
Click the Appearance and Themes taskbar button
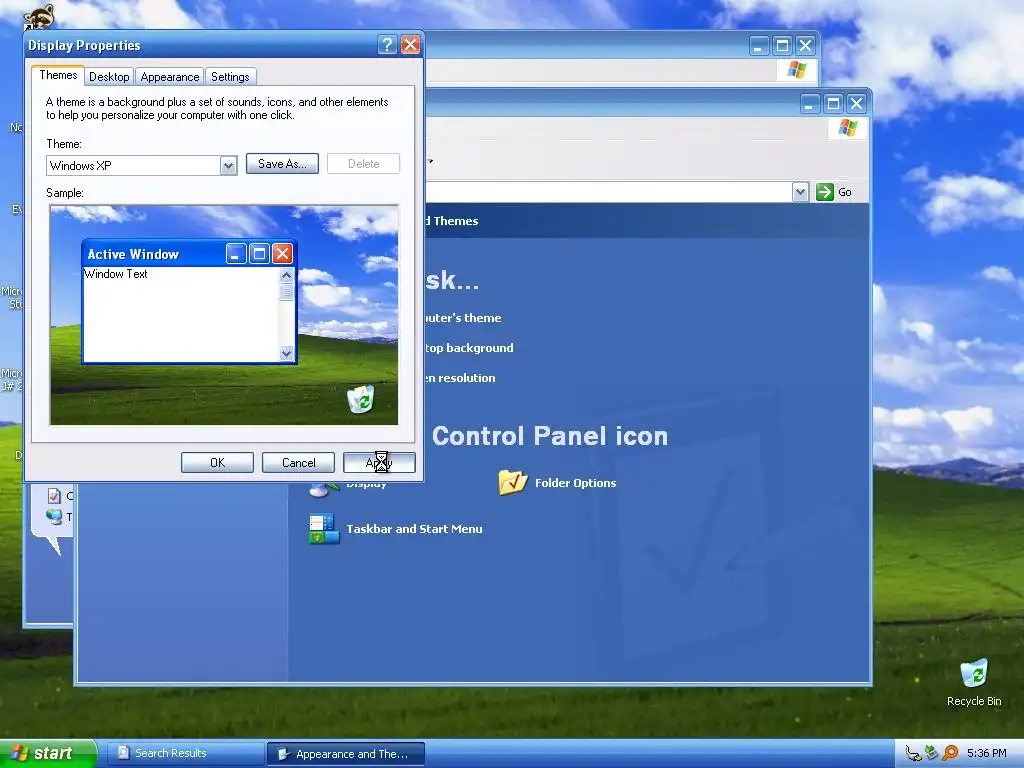click(x=346, y=754)
